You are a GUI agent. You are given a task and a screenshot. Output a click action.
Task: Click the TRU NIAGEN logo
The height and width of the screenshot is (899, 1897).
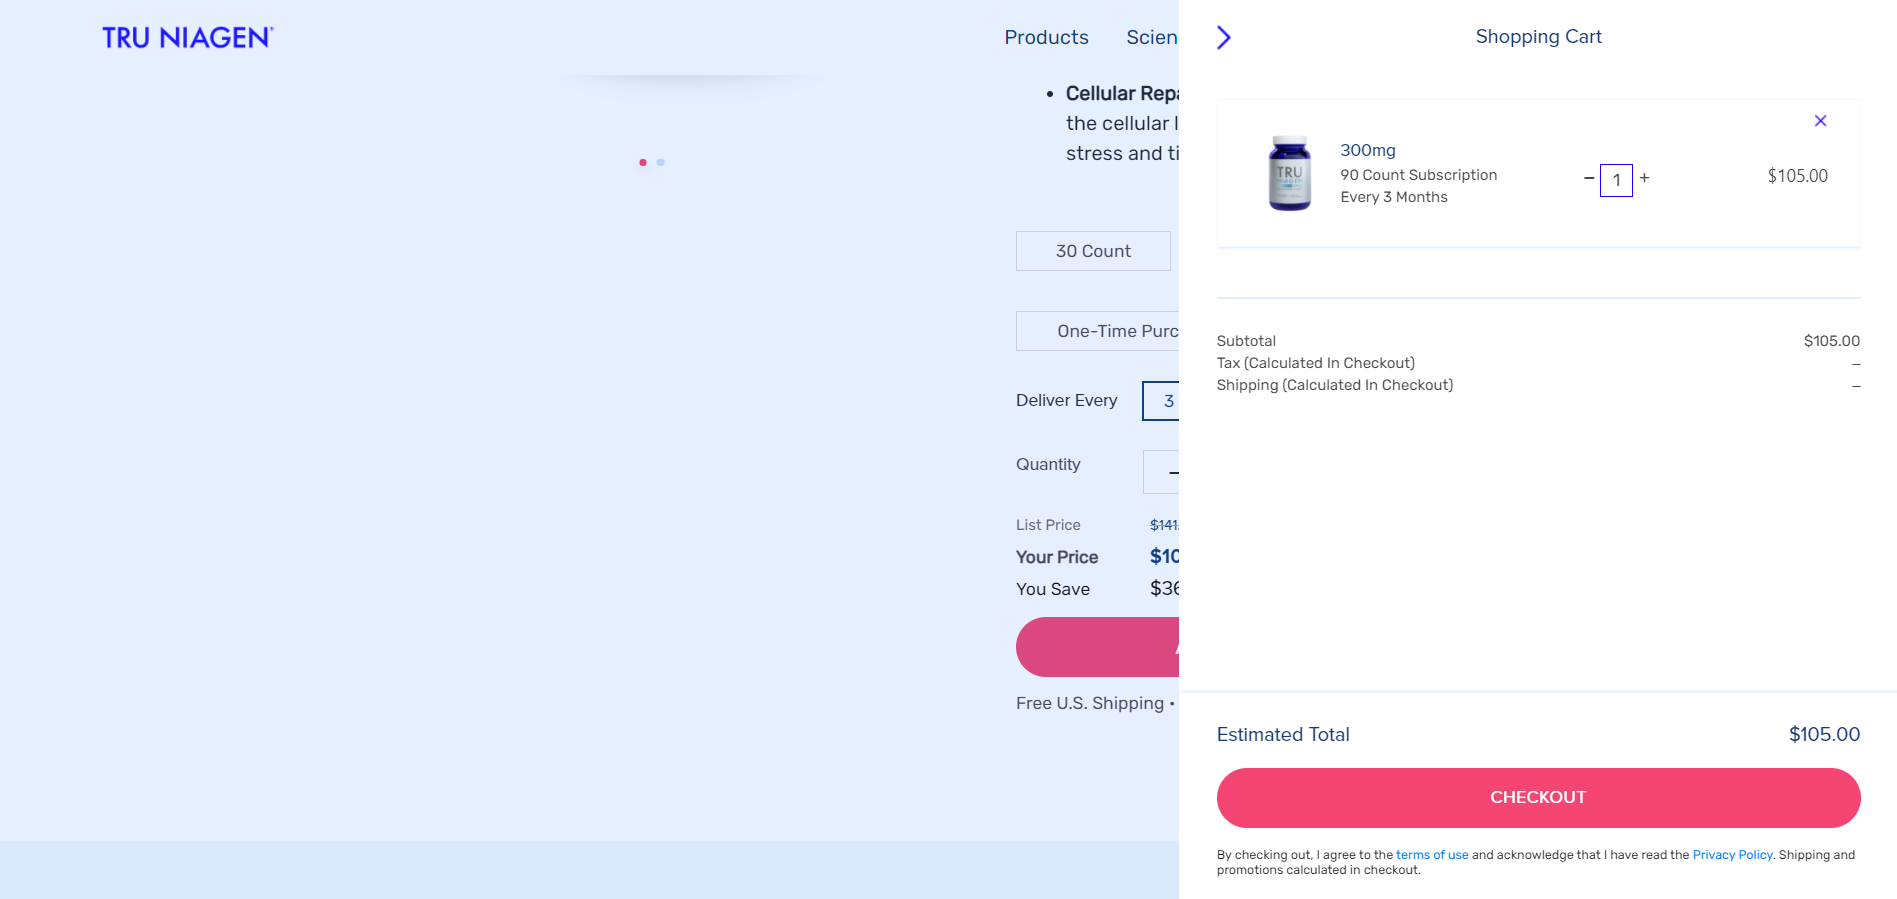[188, 38]
